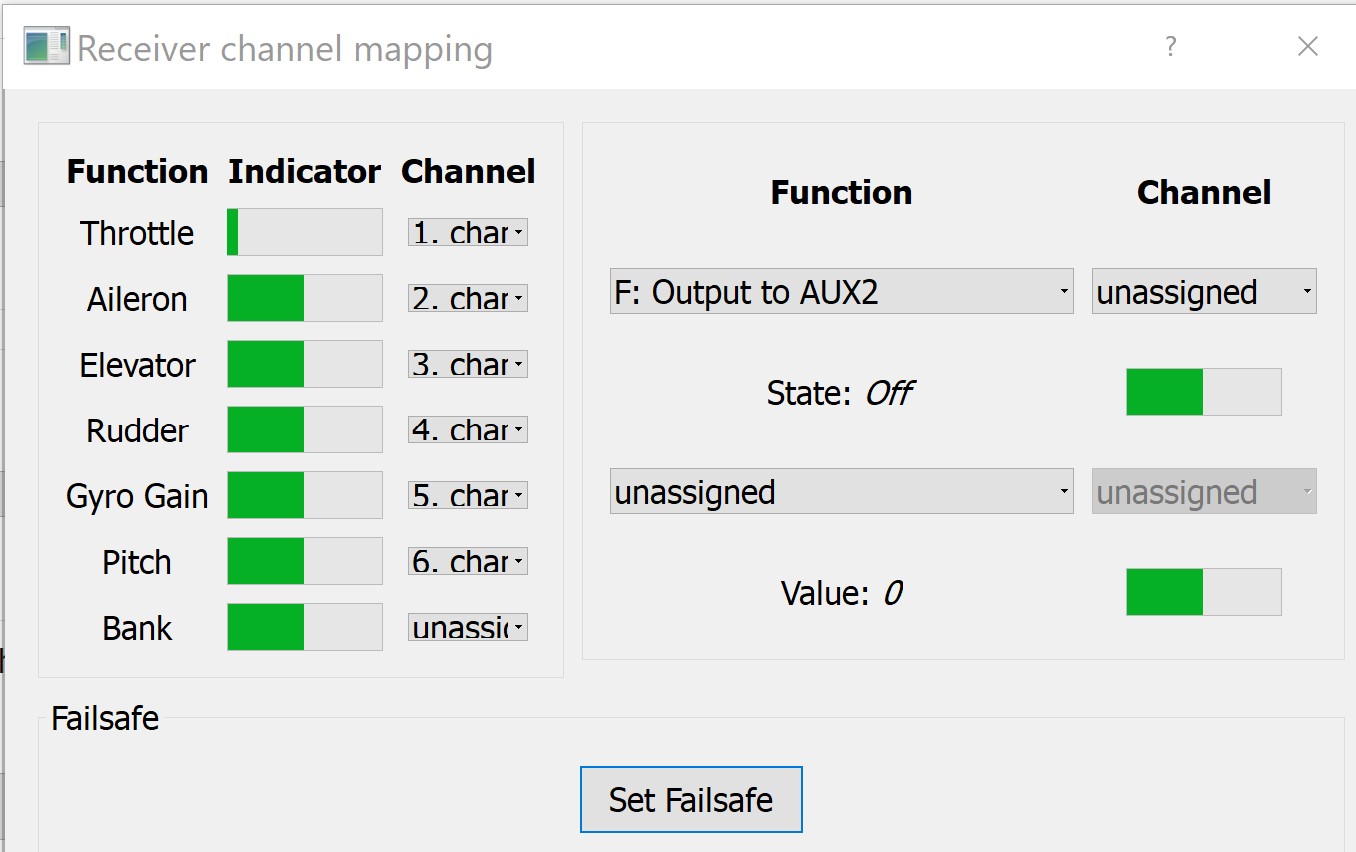
Task: Expand the Elevator channel selector
Action: point(467,365)
